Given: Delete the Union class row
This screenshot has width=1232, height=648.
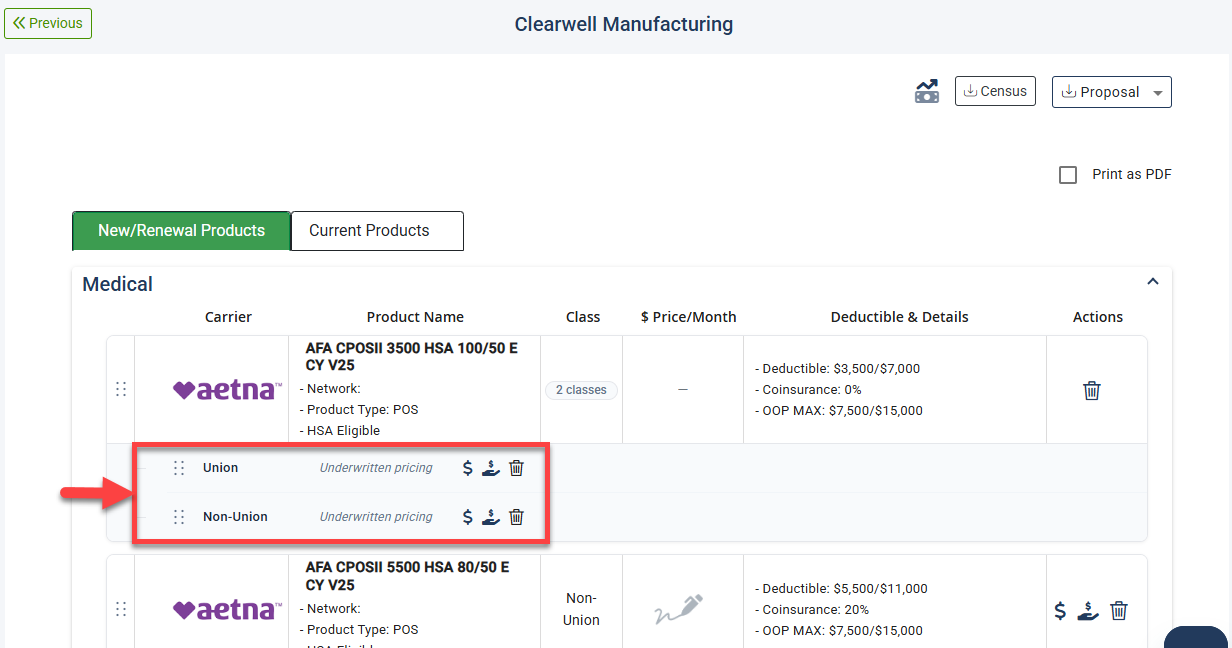Looking at the screenshot, I should [516, 467].
